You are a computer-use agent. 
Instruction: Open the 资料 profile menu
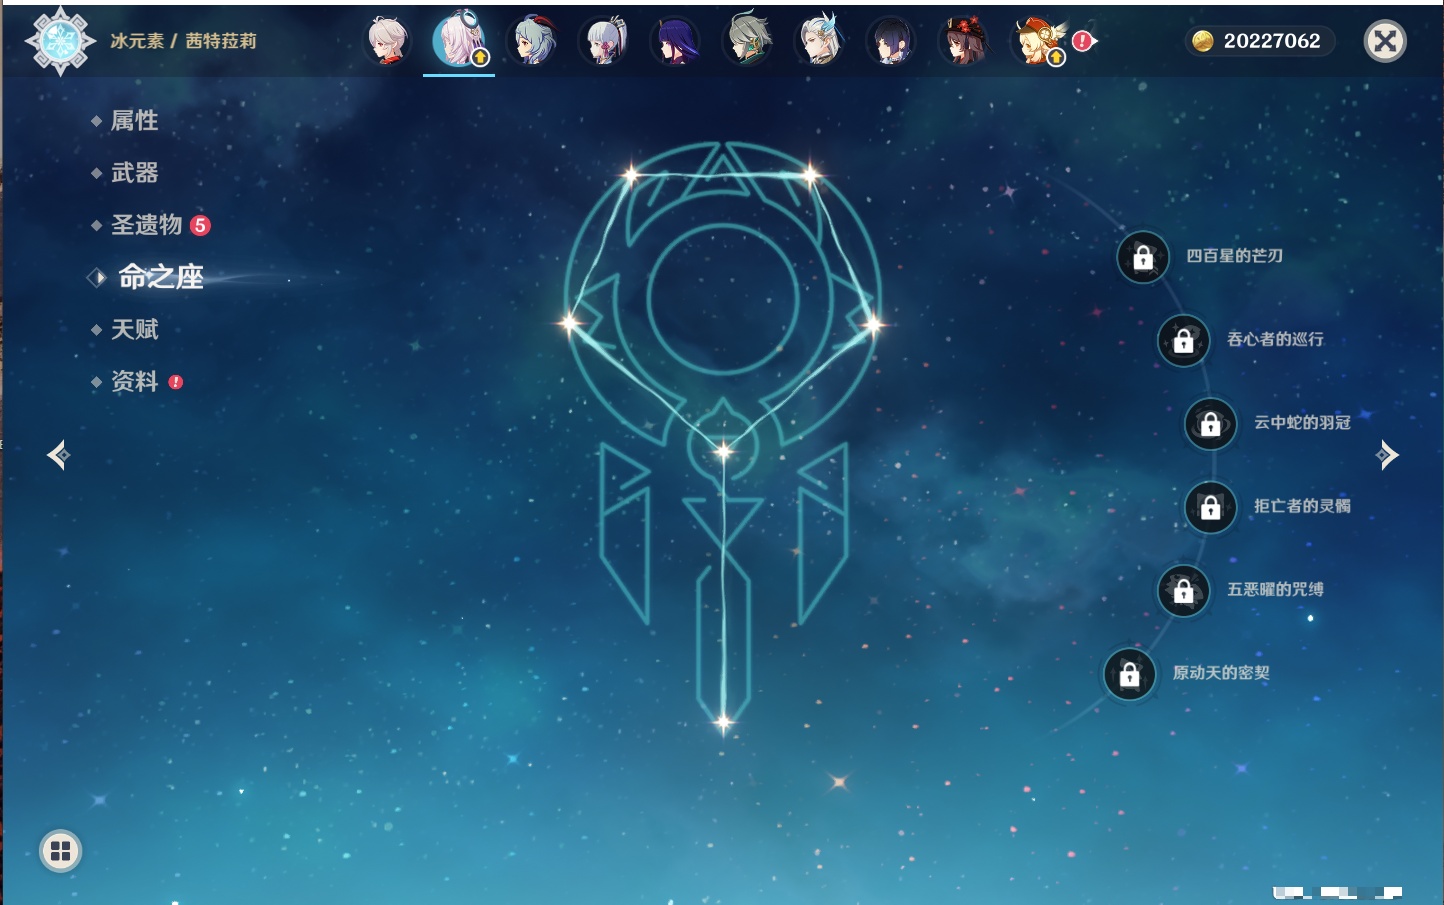tap(134, 381)
